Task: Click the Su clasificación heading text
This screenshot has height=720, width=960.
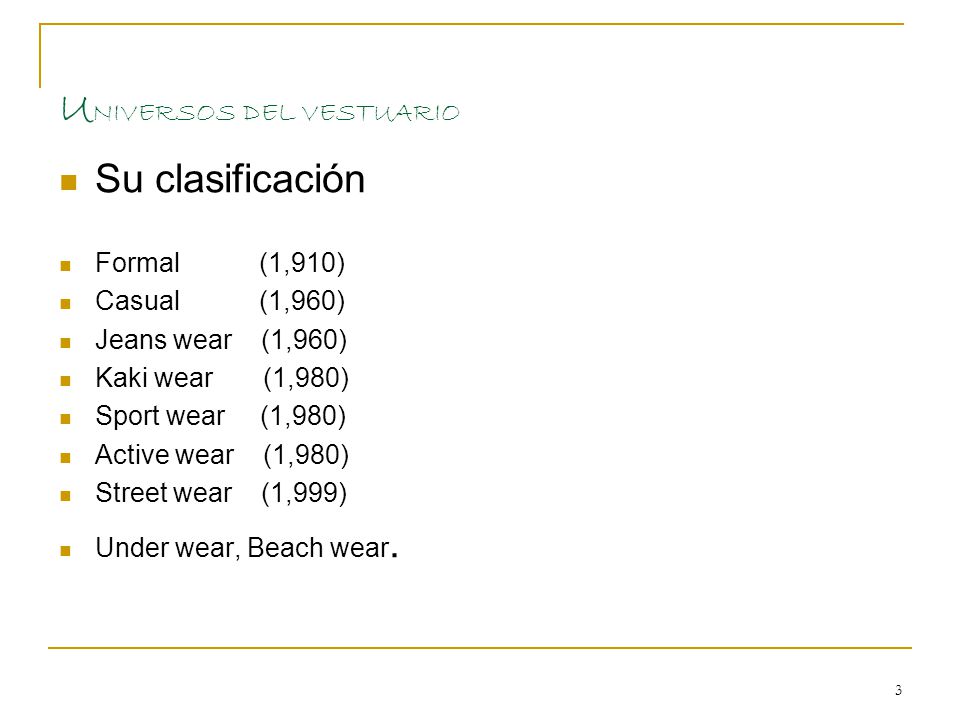Action: pos(230,179)
